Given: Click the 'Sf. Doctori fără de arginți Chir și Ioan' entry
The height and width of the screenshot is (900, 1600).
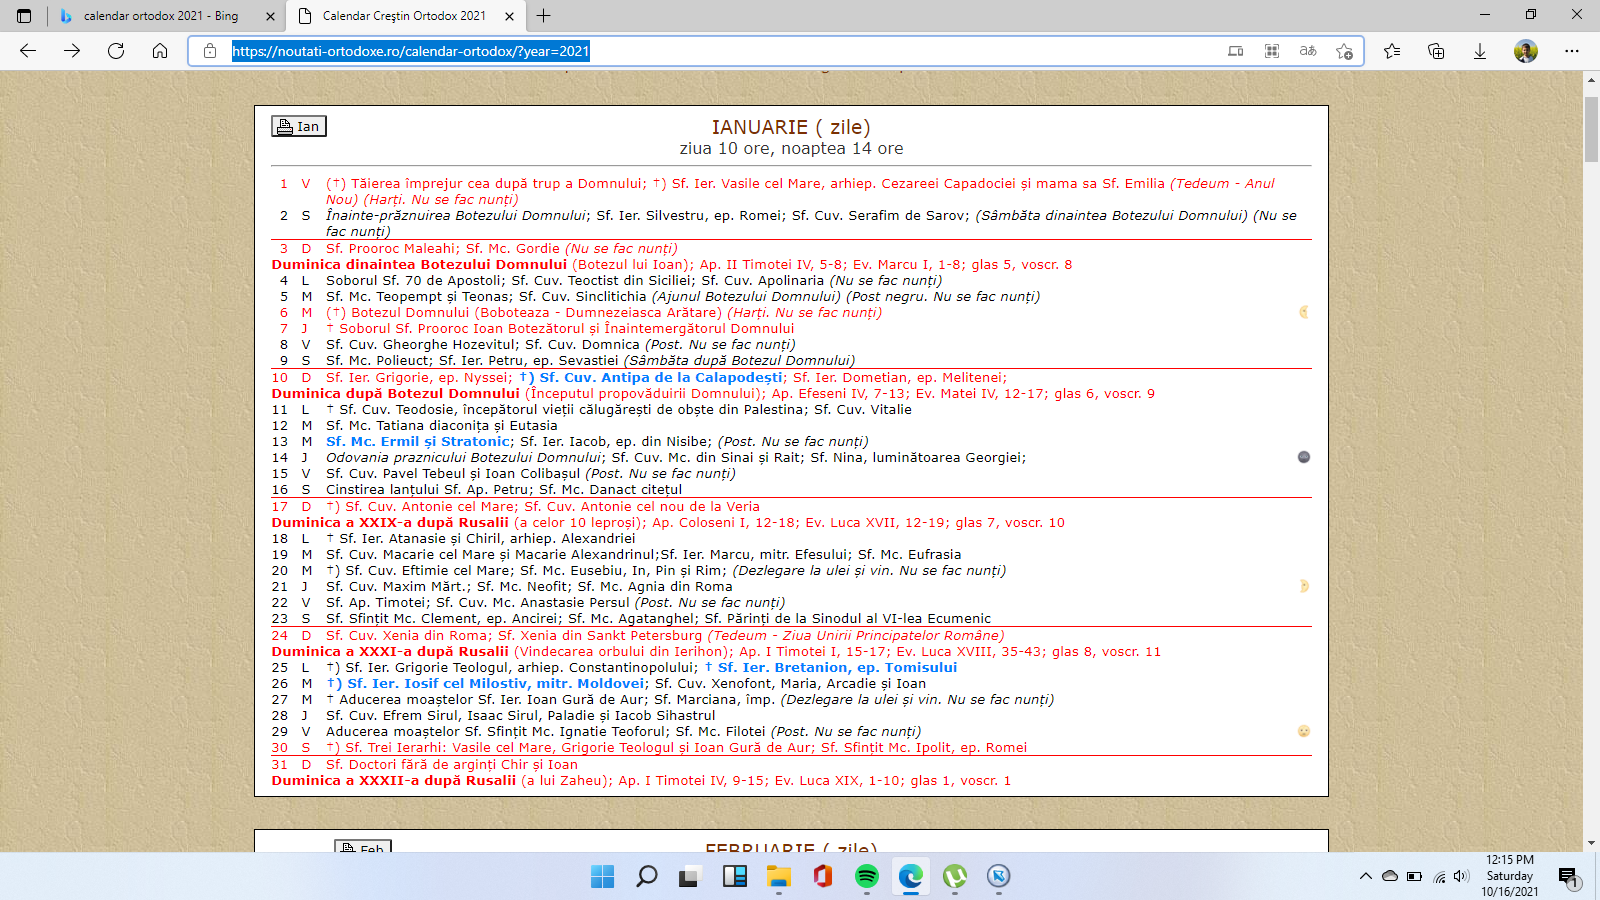Looking at the screenshot, I should 452,764.
